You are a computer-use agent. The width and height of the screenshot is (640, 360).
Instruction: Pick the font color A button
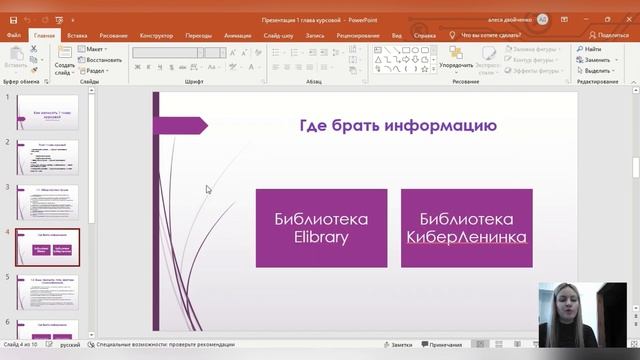click(x=251, y=67)
